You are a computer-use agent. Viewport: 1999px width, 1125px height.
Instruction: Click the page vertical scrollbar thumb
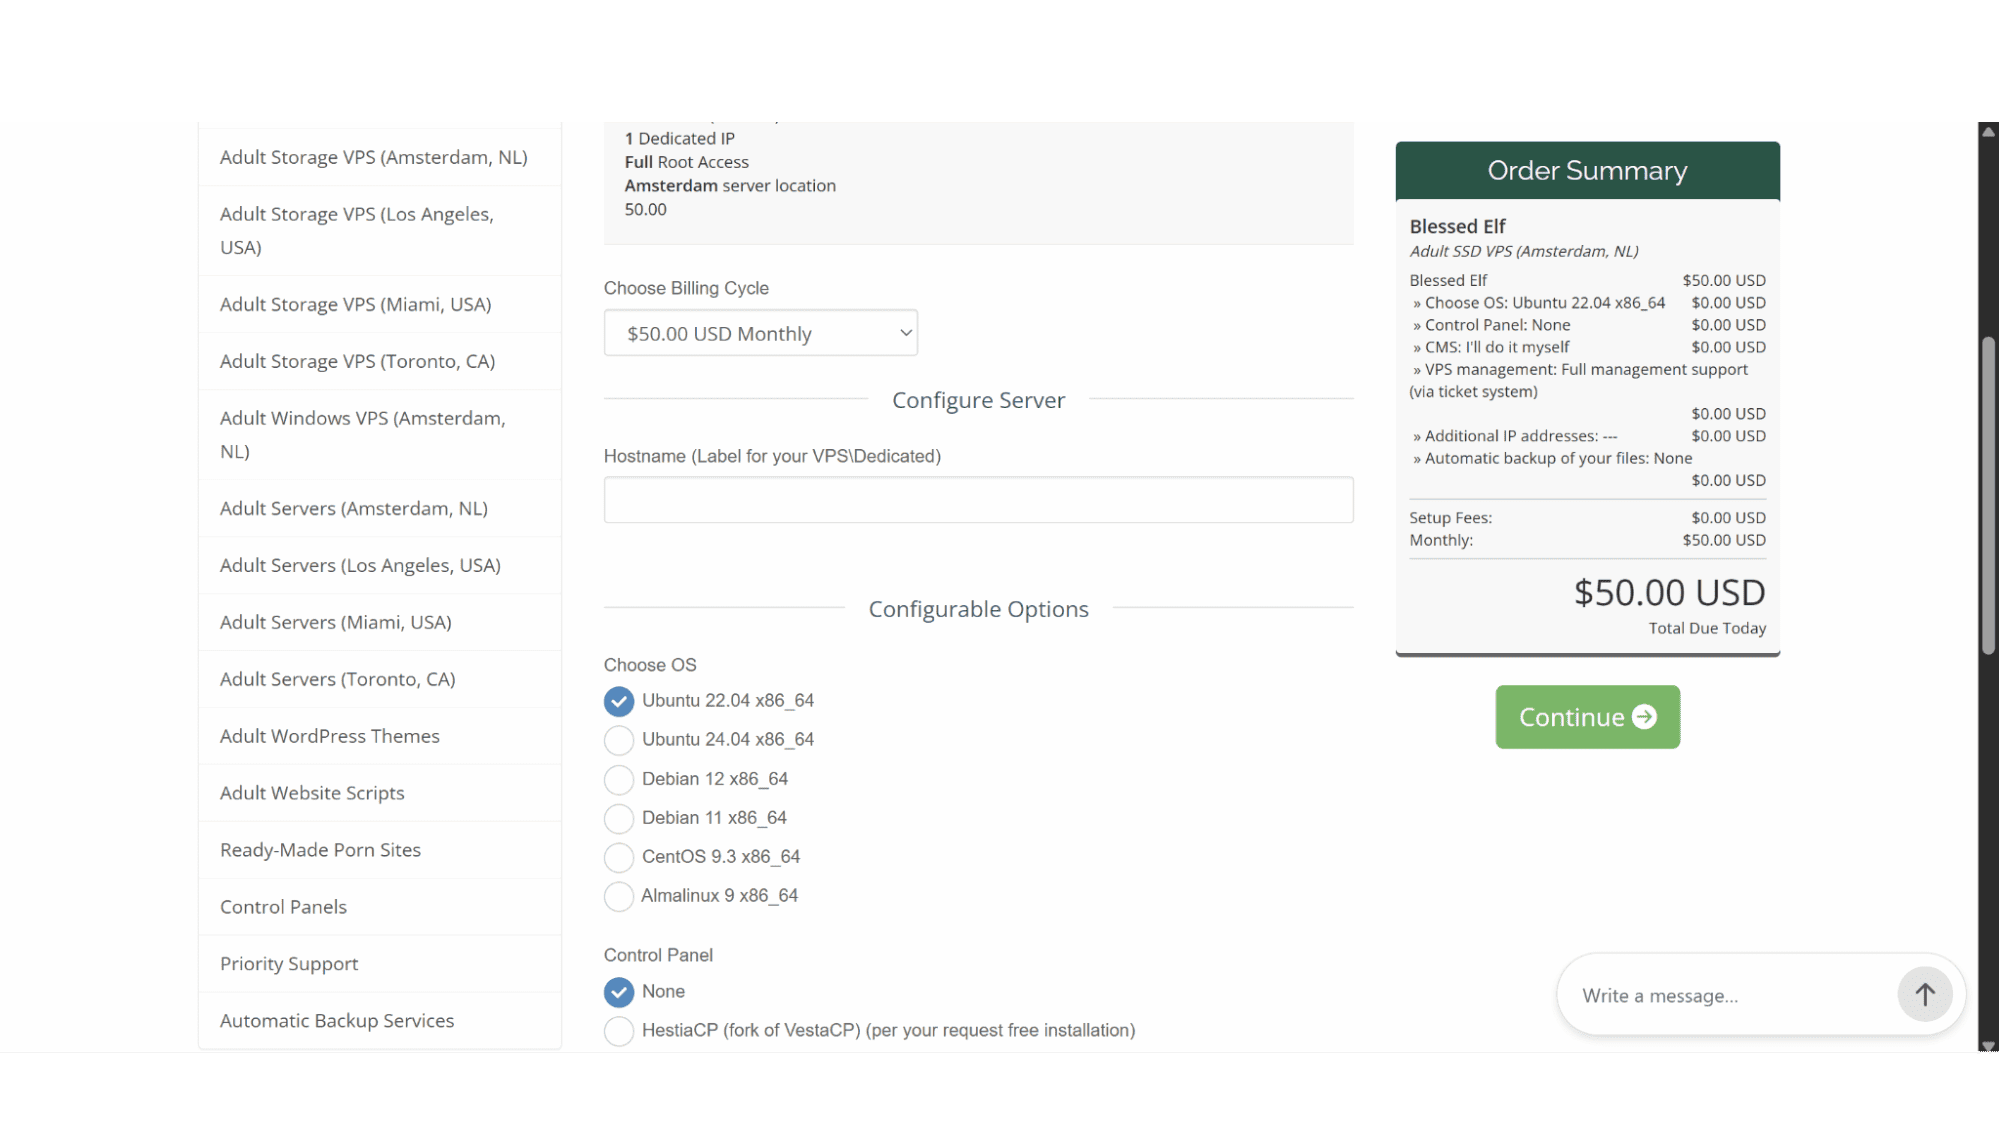[1988, 495]
